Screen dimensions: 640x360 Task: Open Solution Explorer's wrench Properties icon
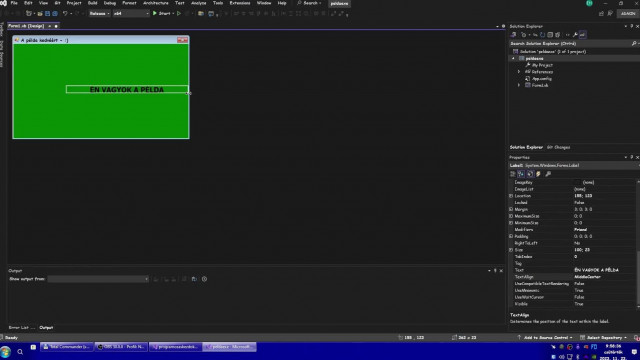pyautogui.click(x=575, y=35)
